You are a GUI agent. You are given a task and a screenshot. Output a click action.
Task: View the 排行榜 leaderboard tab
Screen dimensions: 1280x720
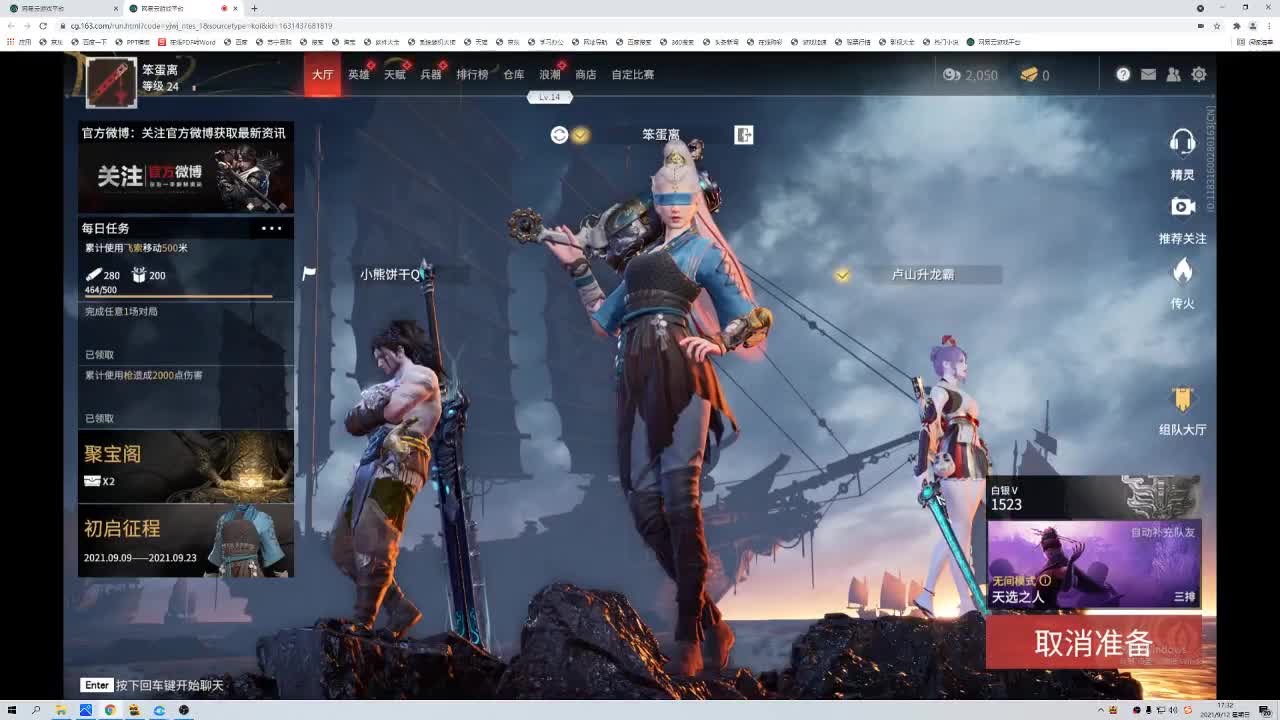[x=472, y=75]
